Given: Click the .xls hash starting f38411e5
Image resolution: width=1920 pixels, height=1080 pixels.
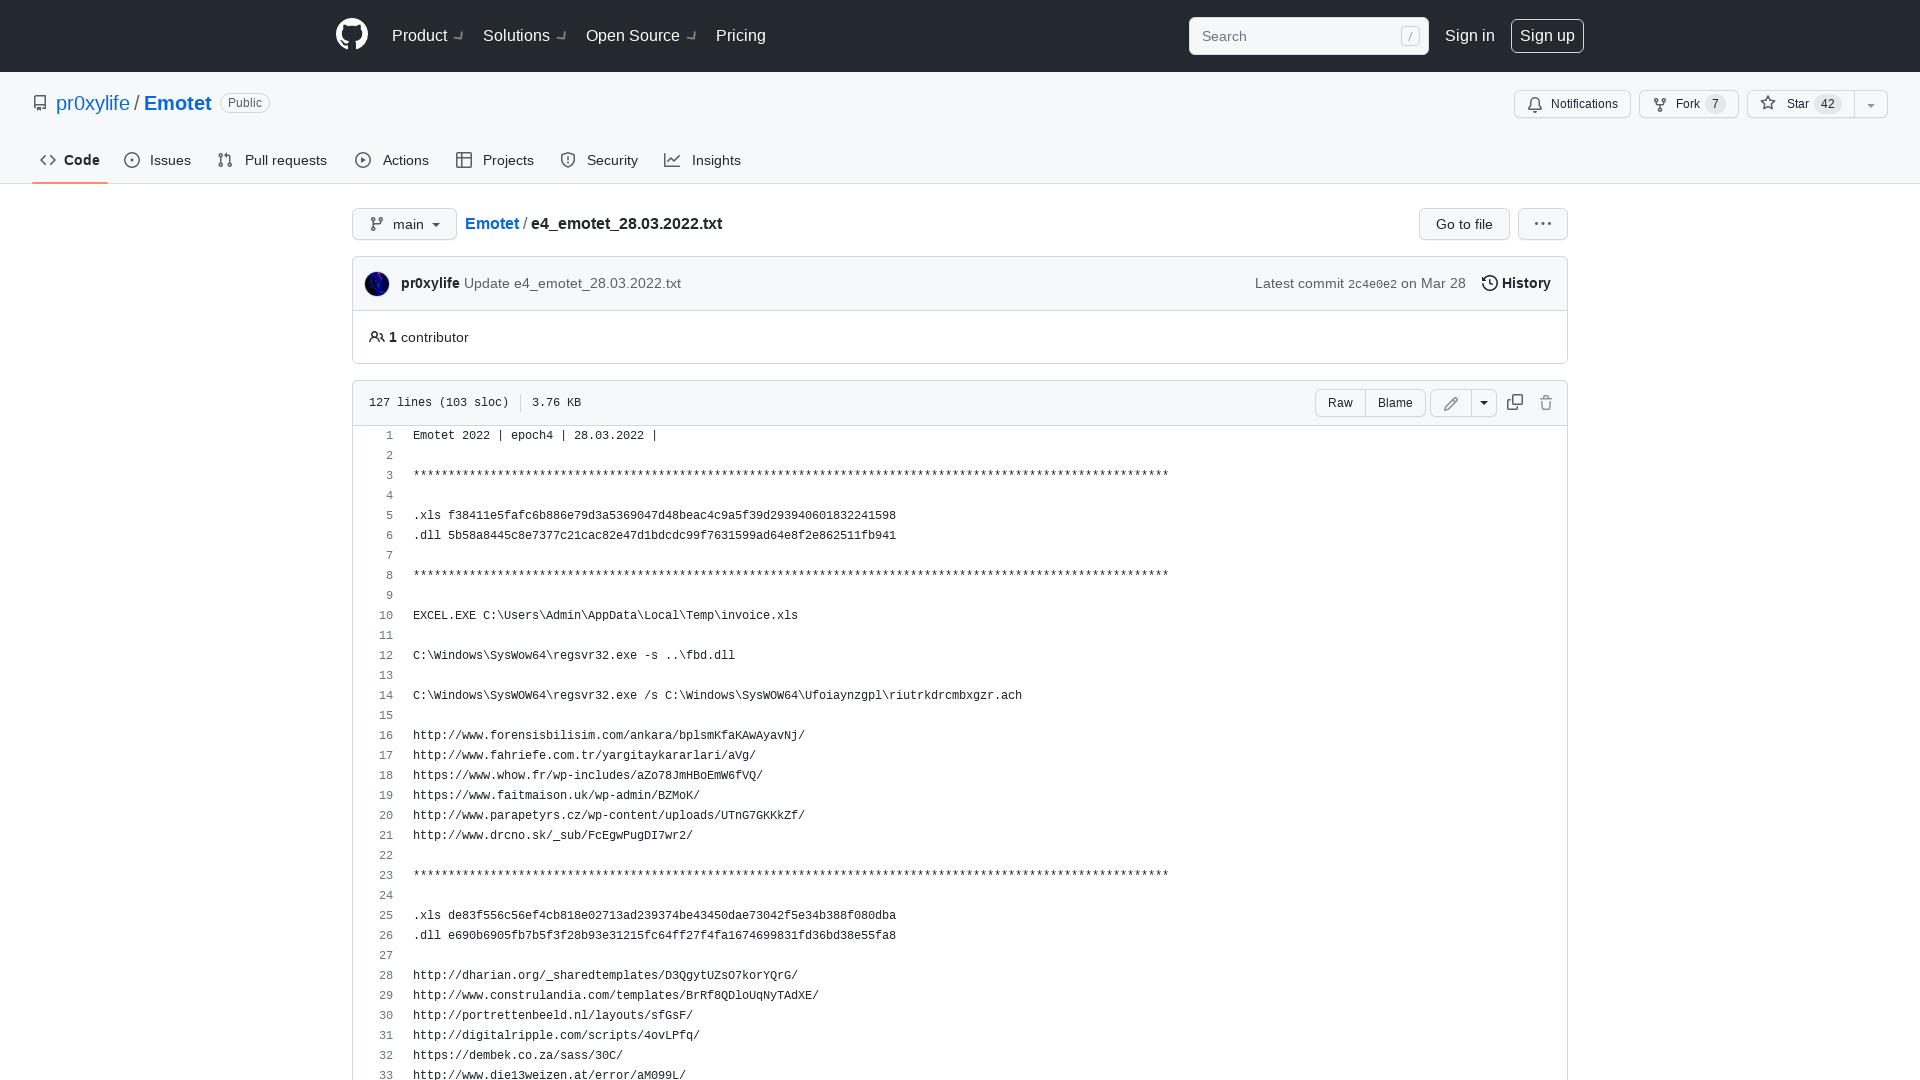Looking at the screenshot, I should click(672, 516).
